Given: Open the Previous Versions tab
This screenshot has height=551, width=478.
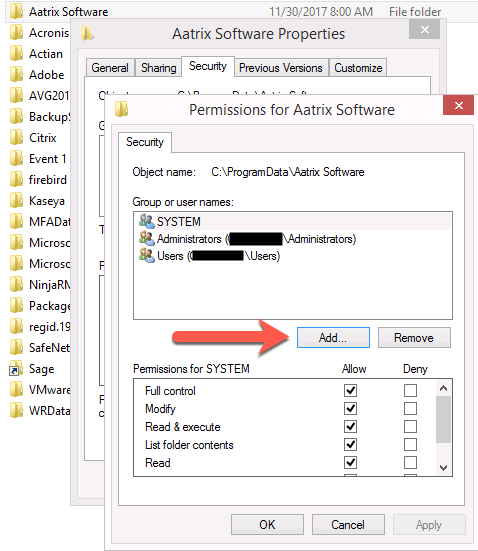Looking at the screenshot, I should [280, 67].
